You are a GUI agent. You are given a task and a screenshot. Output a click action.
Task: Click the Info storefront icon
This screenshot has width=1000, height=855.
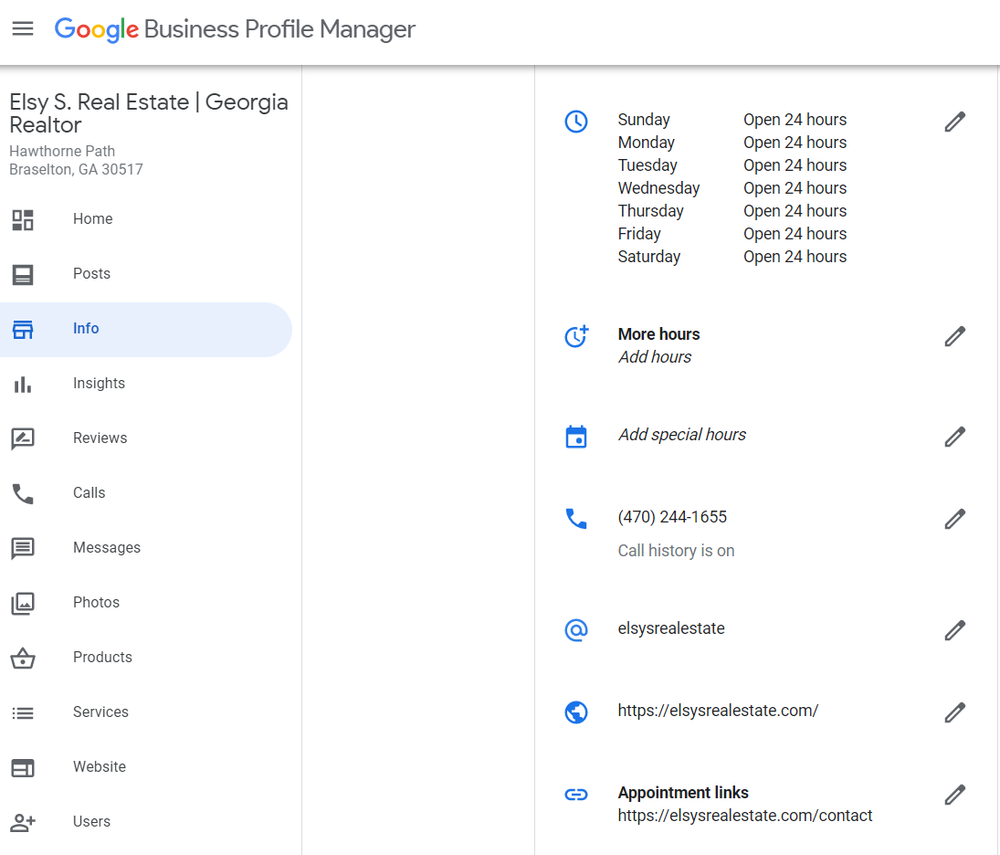pyautogui.click(x=23, y=330)
